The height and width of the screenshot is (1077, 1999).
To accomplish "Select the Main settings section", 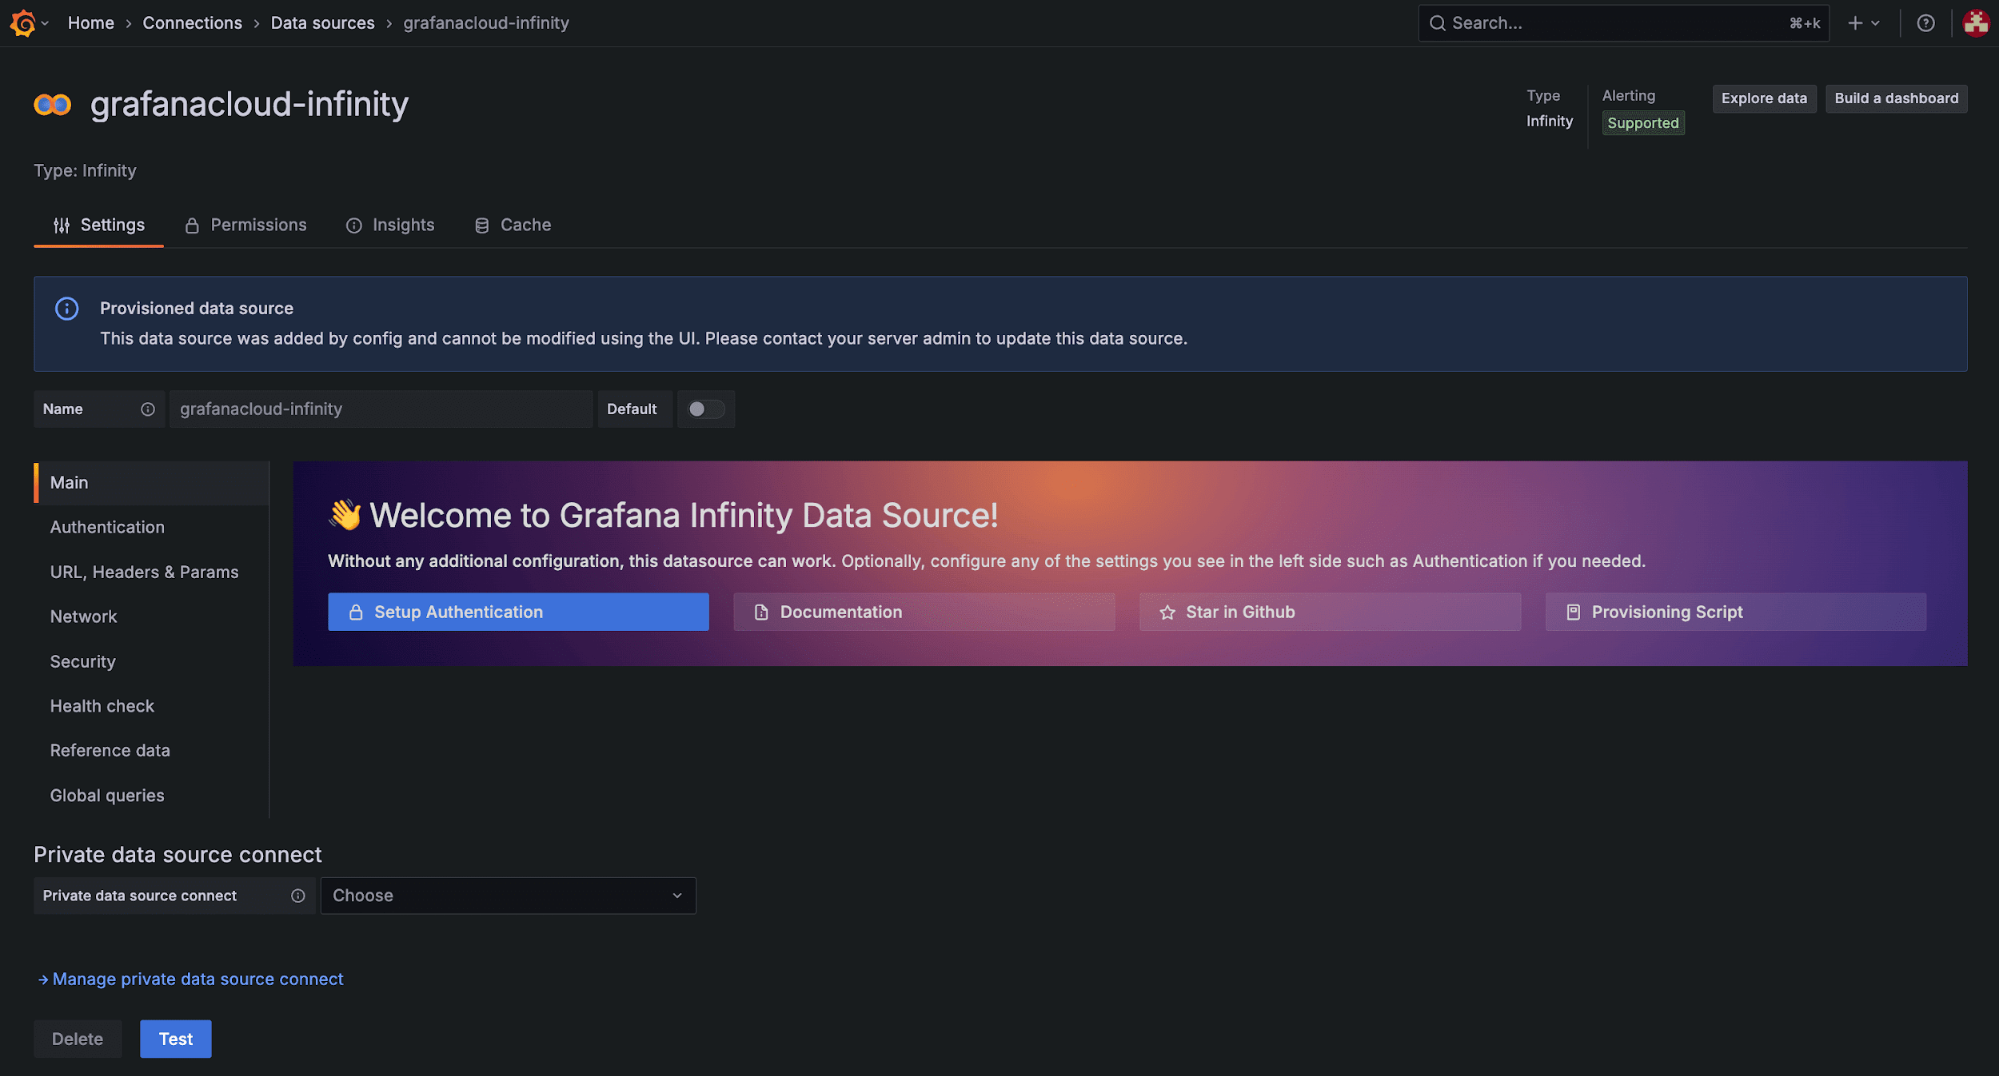I will [x=152, y=483].
